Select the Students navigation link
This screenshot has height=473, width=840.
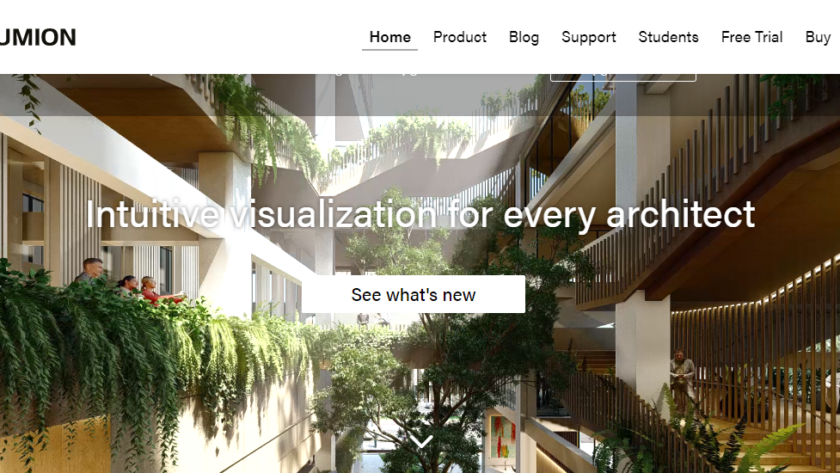coord(669,37)
